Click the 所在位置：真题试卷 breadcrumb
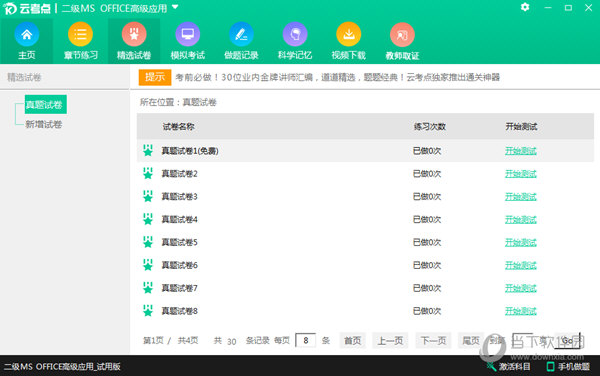This screenshot has width=600, height=376. coord(178,102)
